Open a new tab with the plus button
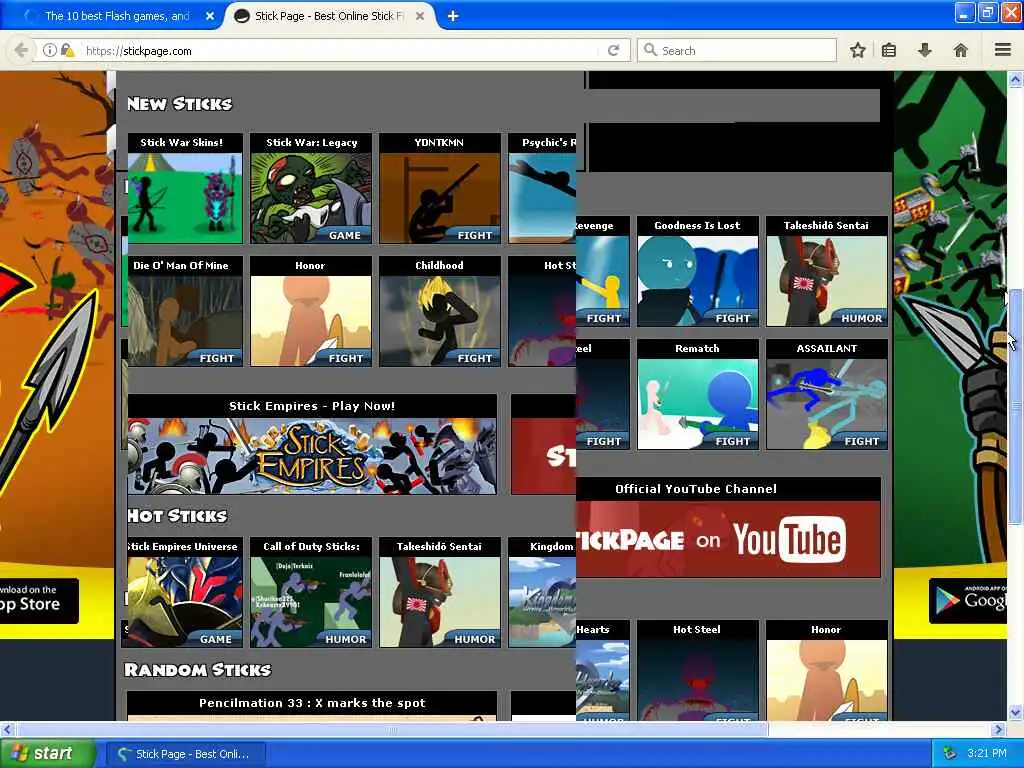 click(x=453, y=16)
